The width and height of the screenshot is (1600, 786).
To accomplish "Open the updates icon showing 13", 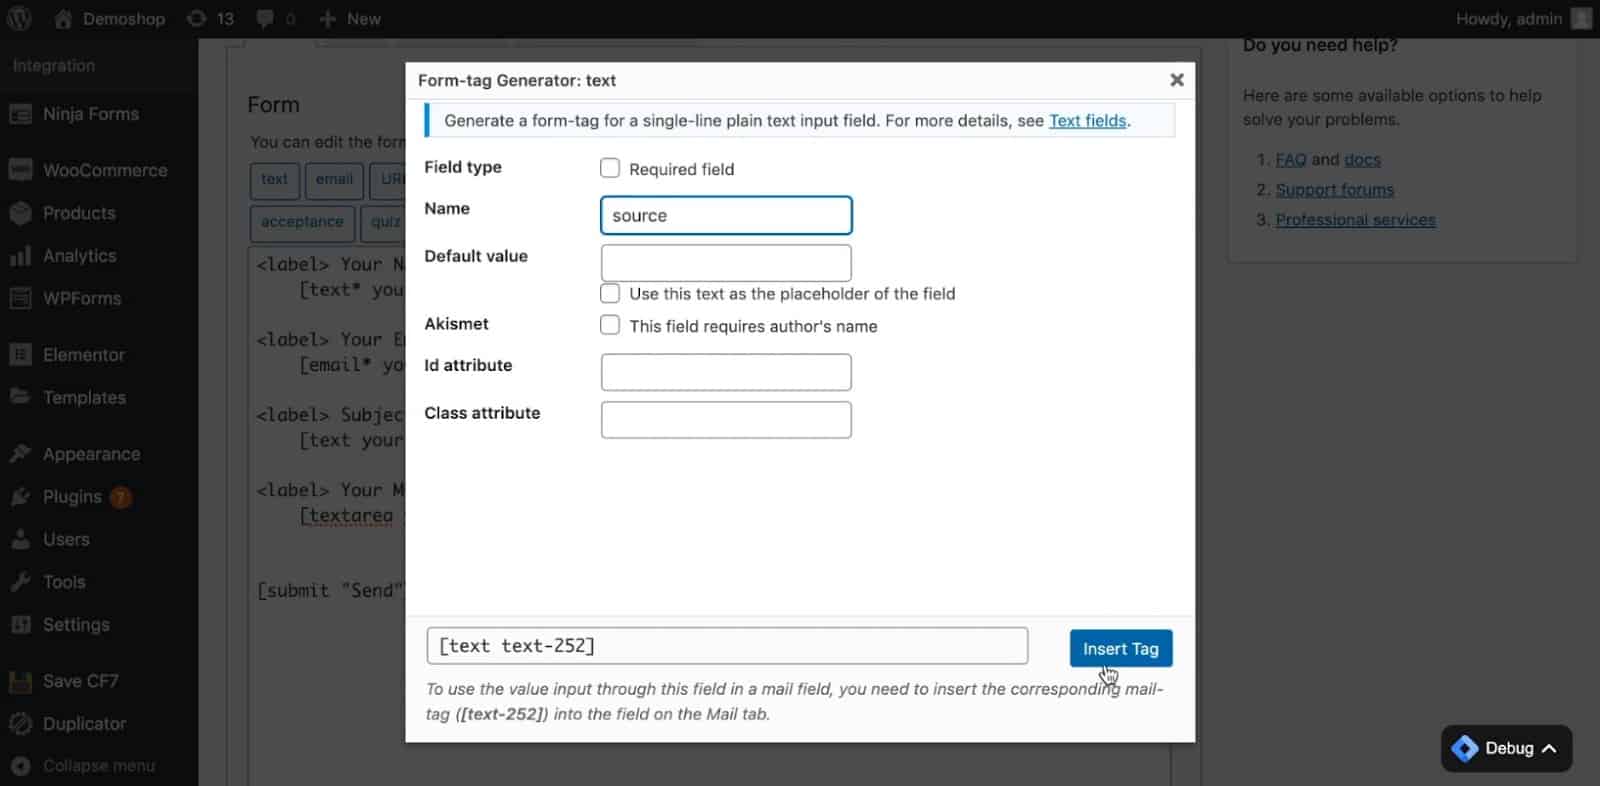I will pos(197,19).
